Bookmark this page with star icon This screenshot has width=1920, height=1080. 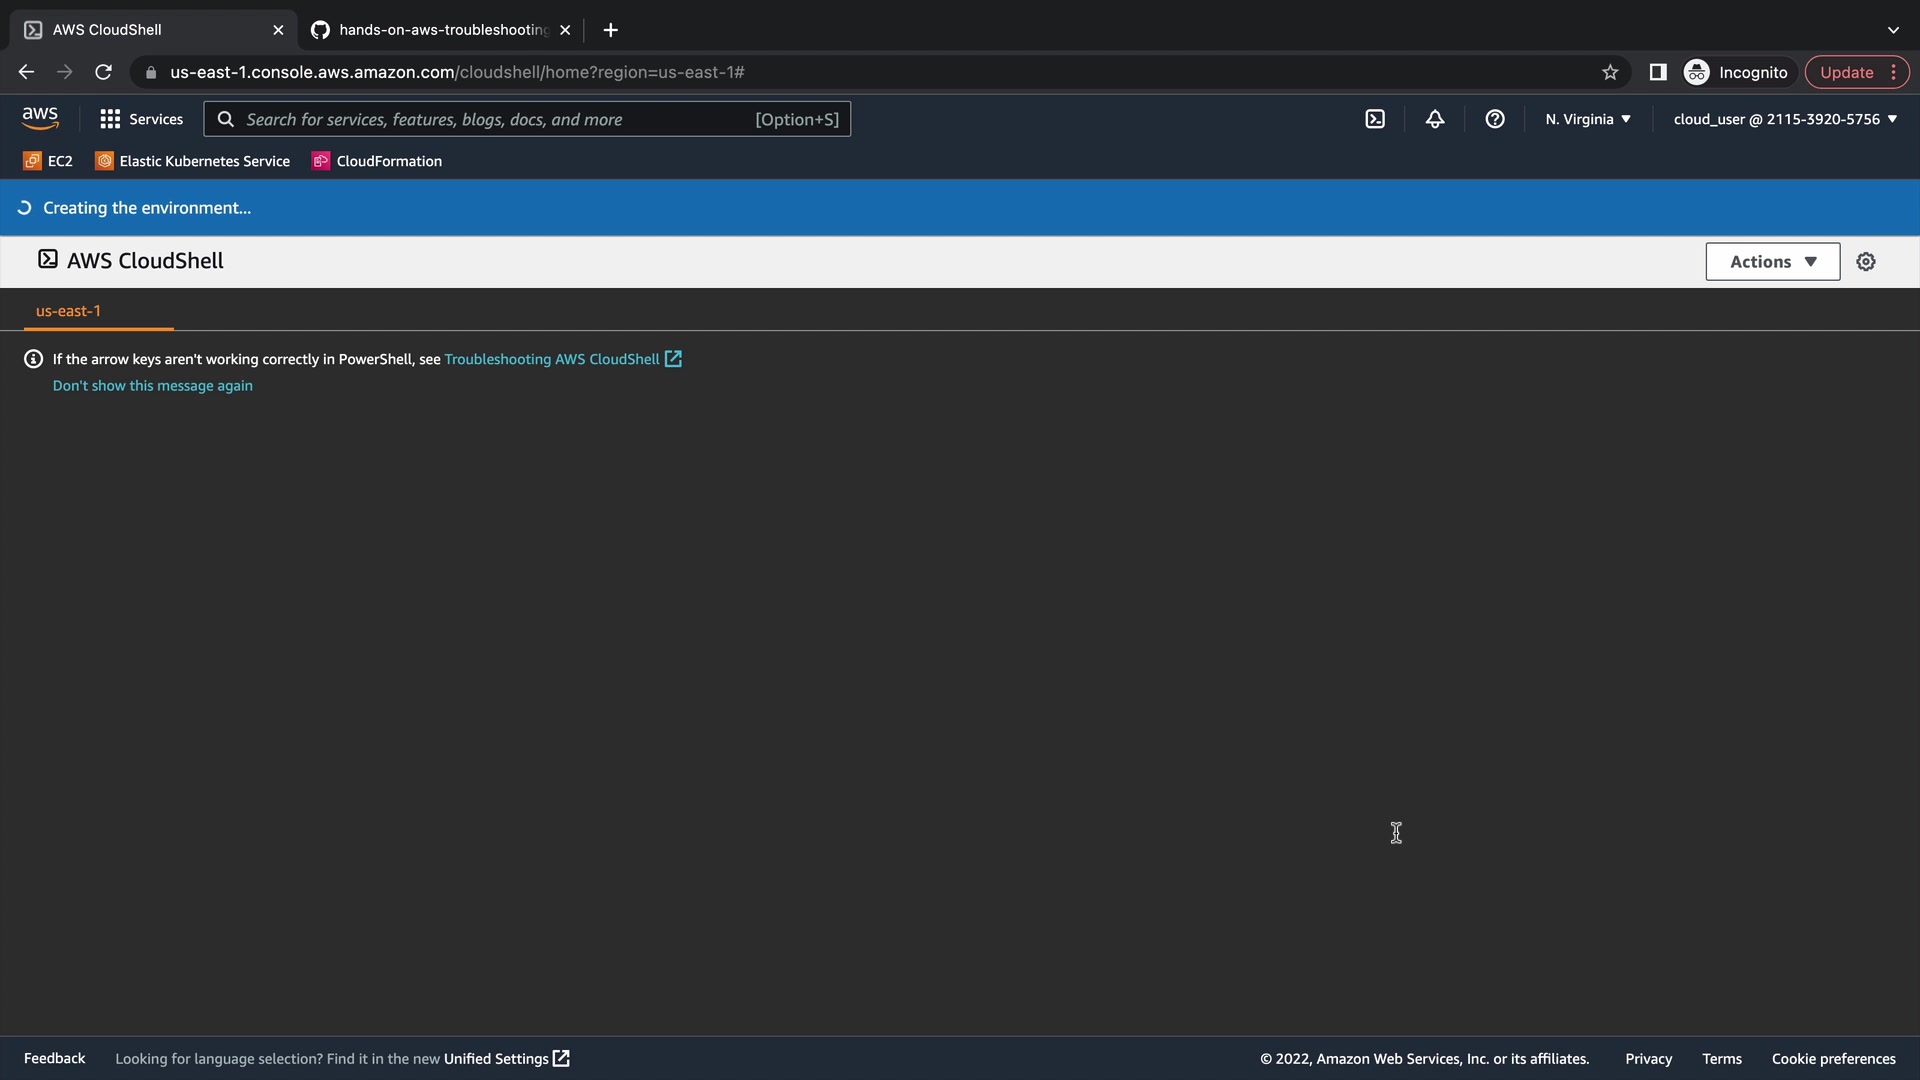[1610, 72]
